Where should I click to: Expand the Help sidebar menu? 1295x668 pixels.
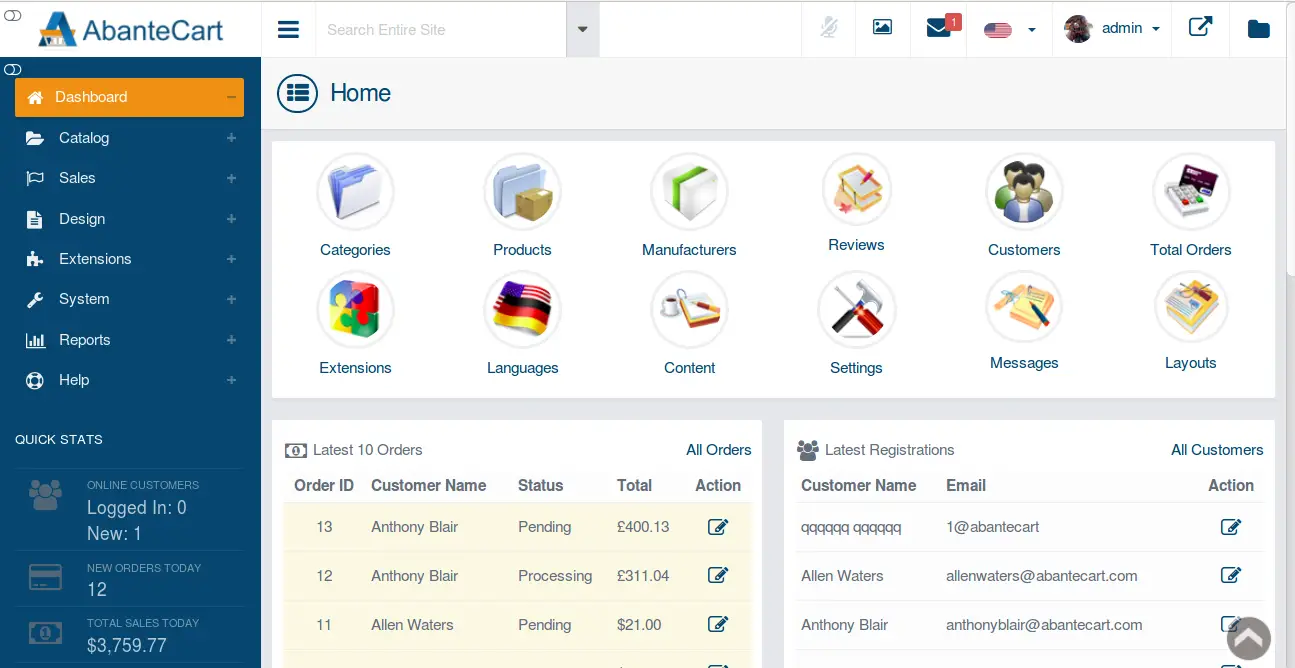[x=130, y=380]
